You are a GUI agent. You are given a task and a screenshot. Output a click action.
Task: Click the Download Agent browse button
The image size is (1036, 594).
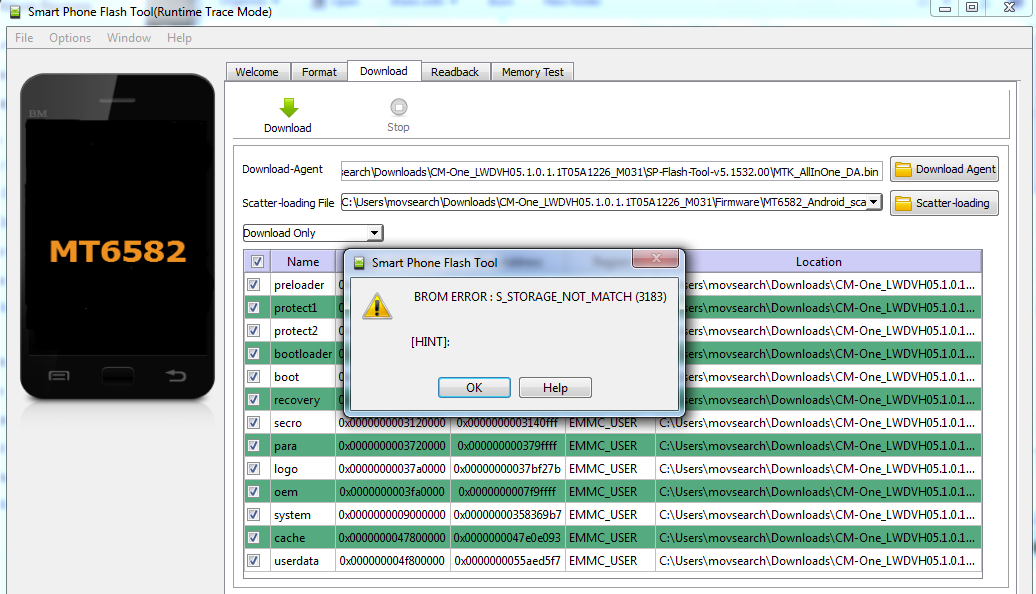(944, 169)
